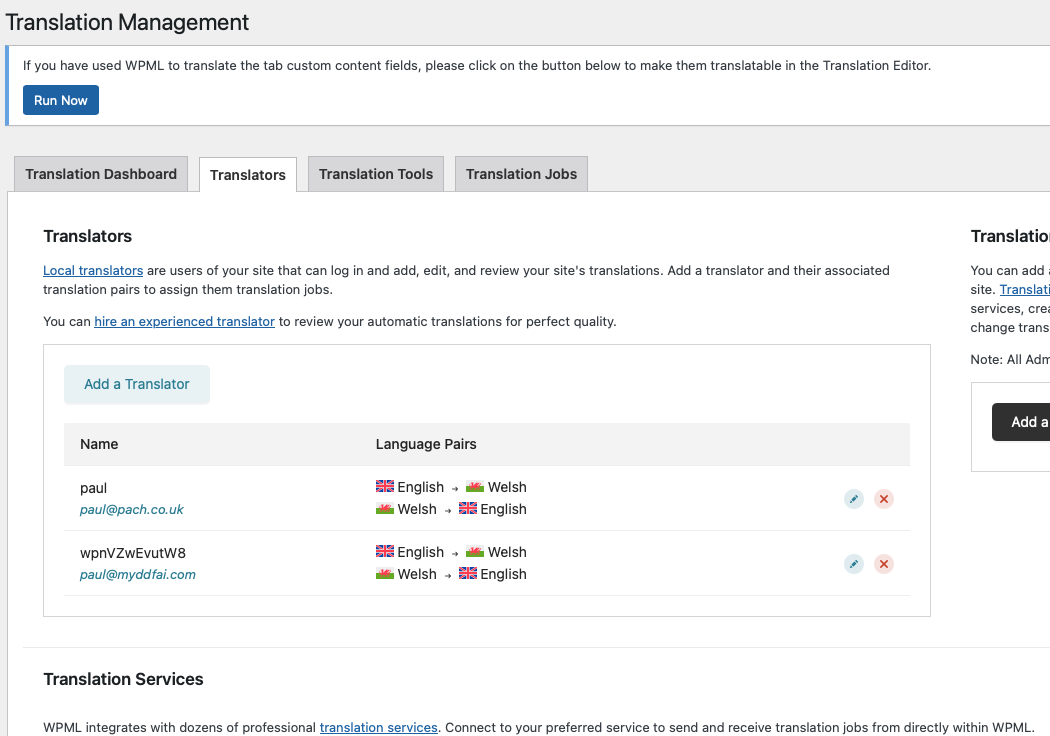Click the Run Now button
This screenshot has width=1050, height=736.
(61, 100)
